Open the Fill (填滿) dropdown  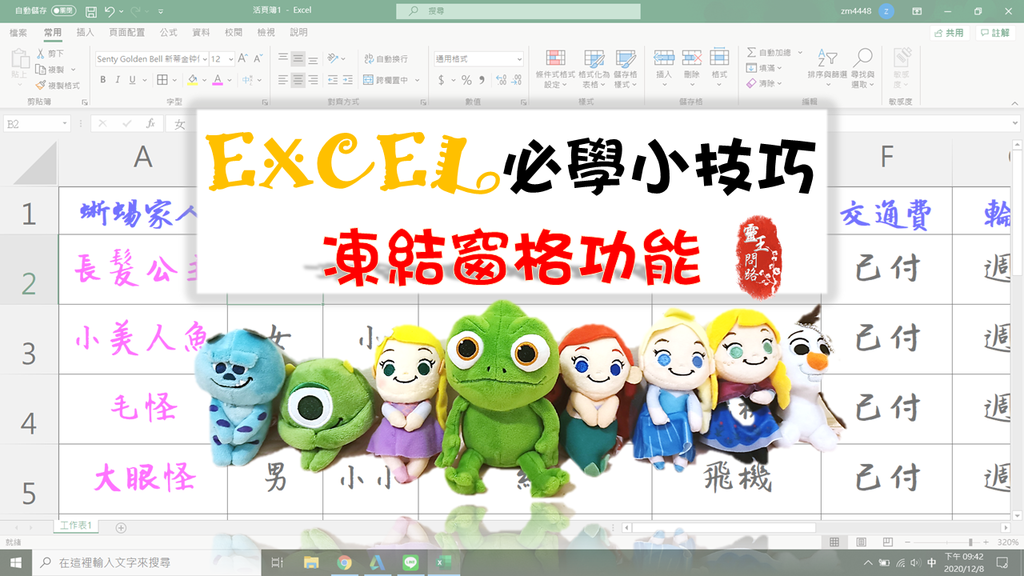click(765, 68)
